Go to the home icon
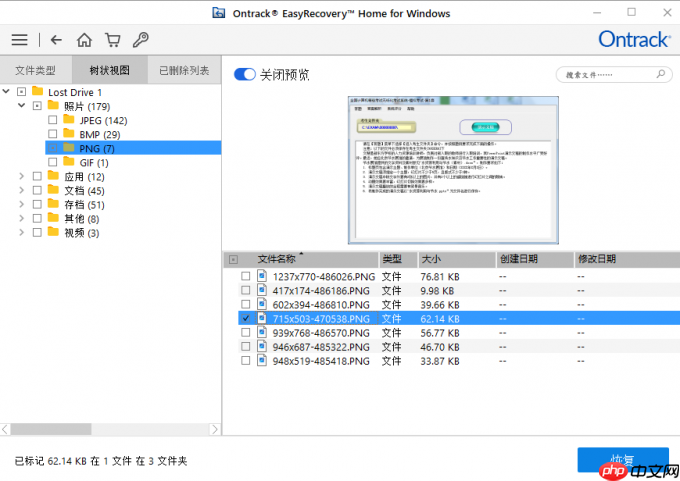Screen dimensions: 680x481 click(85, 40)
